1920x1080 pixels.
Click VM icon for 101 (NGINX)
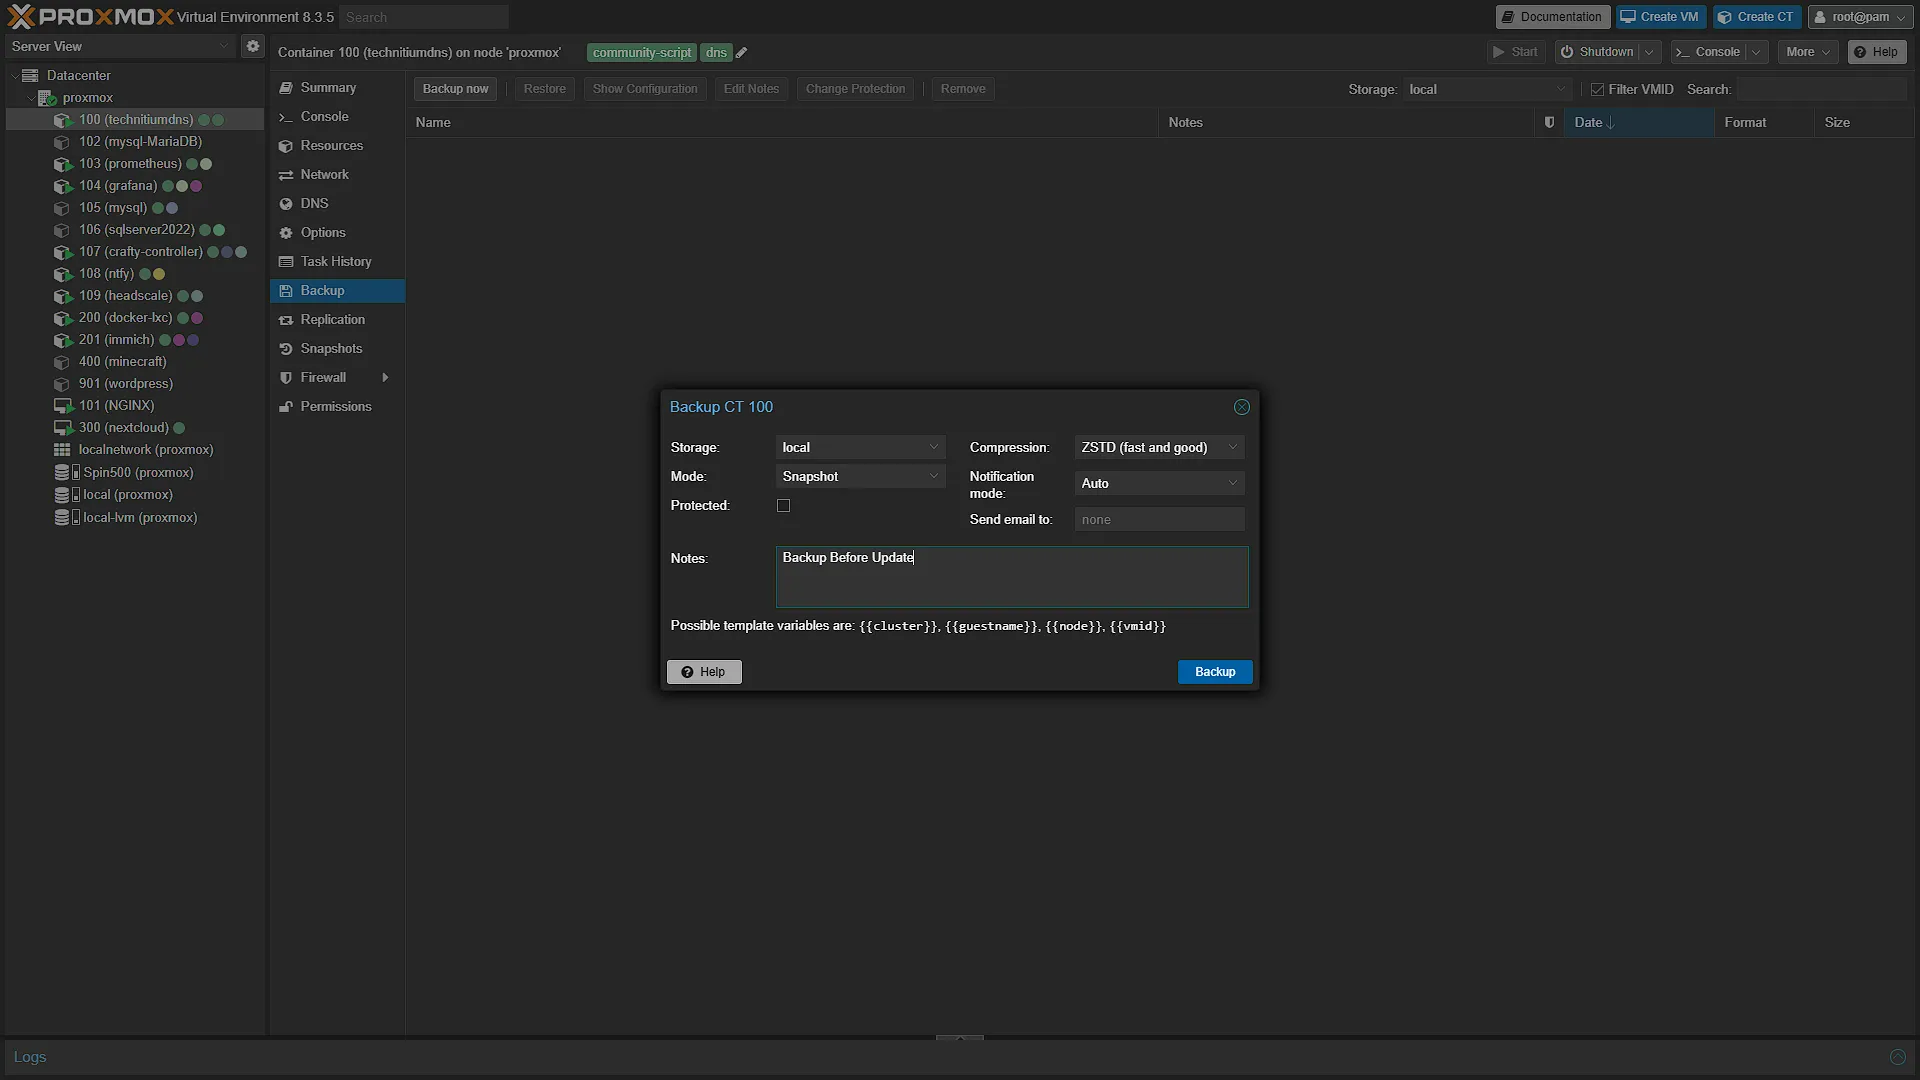(x=62, y=406)
